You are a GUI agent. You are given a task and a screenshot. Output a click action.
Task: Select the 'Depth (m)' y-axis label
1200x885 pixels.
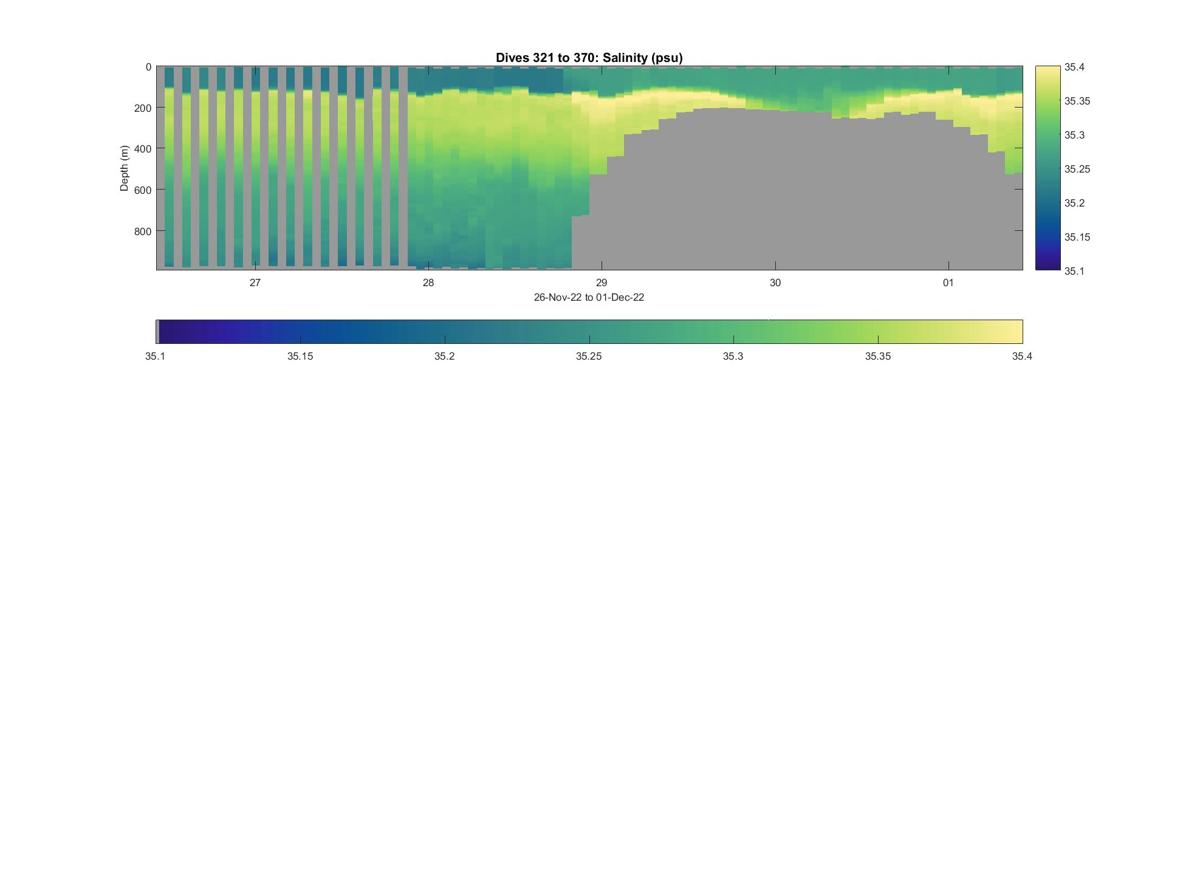tap(125, 168)
